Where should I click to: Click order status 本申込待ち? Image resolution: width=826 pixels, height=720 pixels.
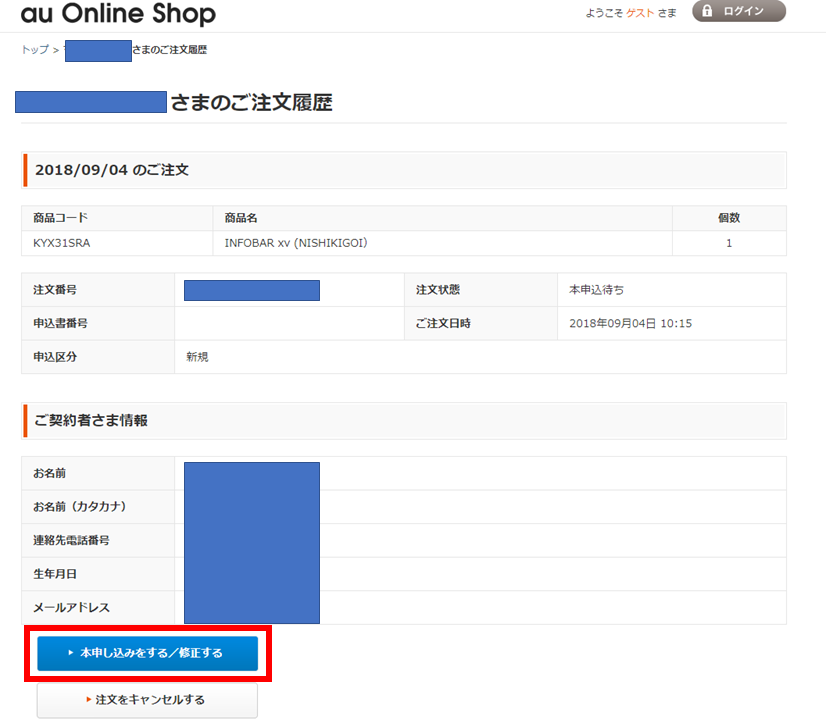click(x=596, y=290)
